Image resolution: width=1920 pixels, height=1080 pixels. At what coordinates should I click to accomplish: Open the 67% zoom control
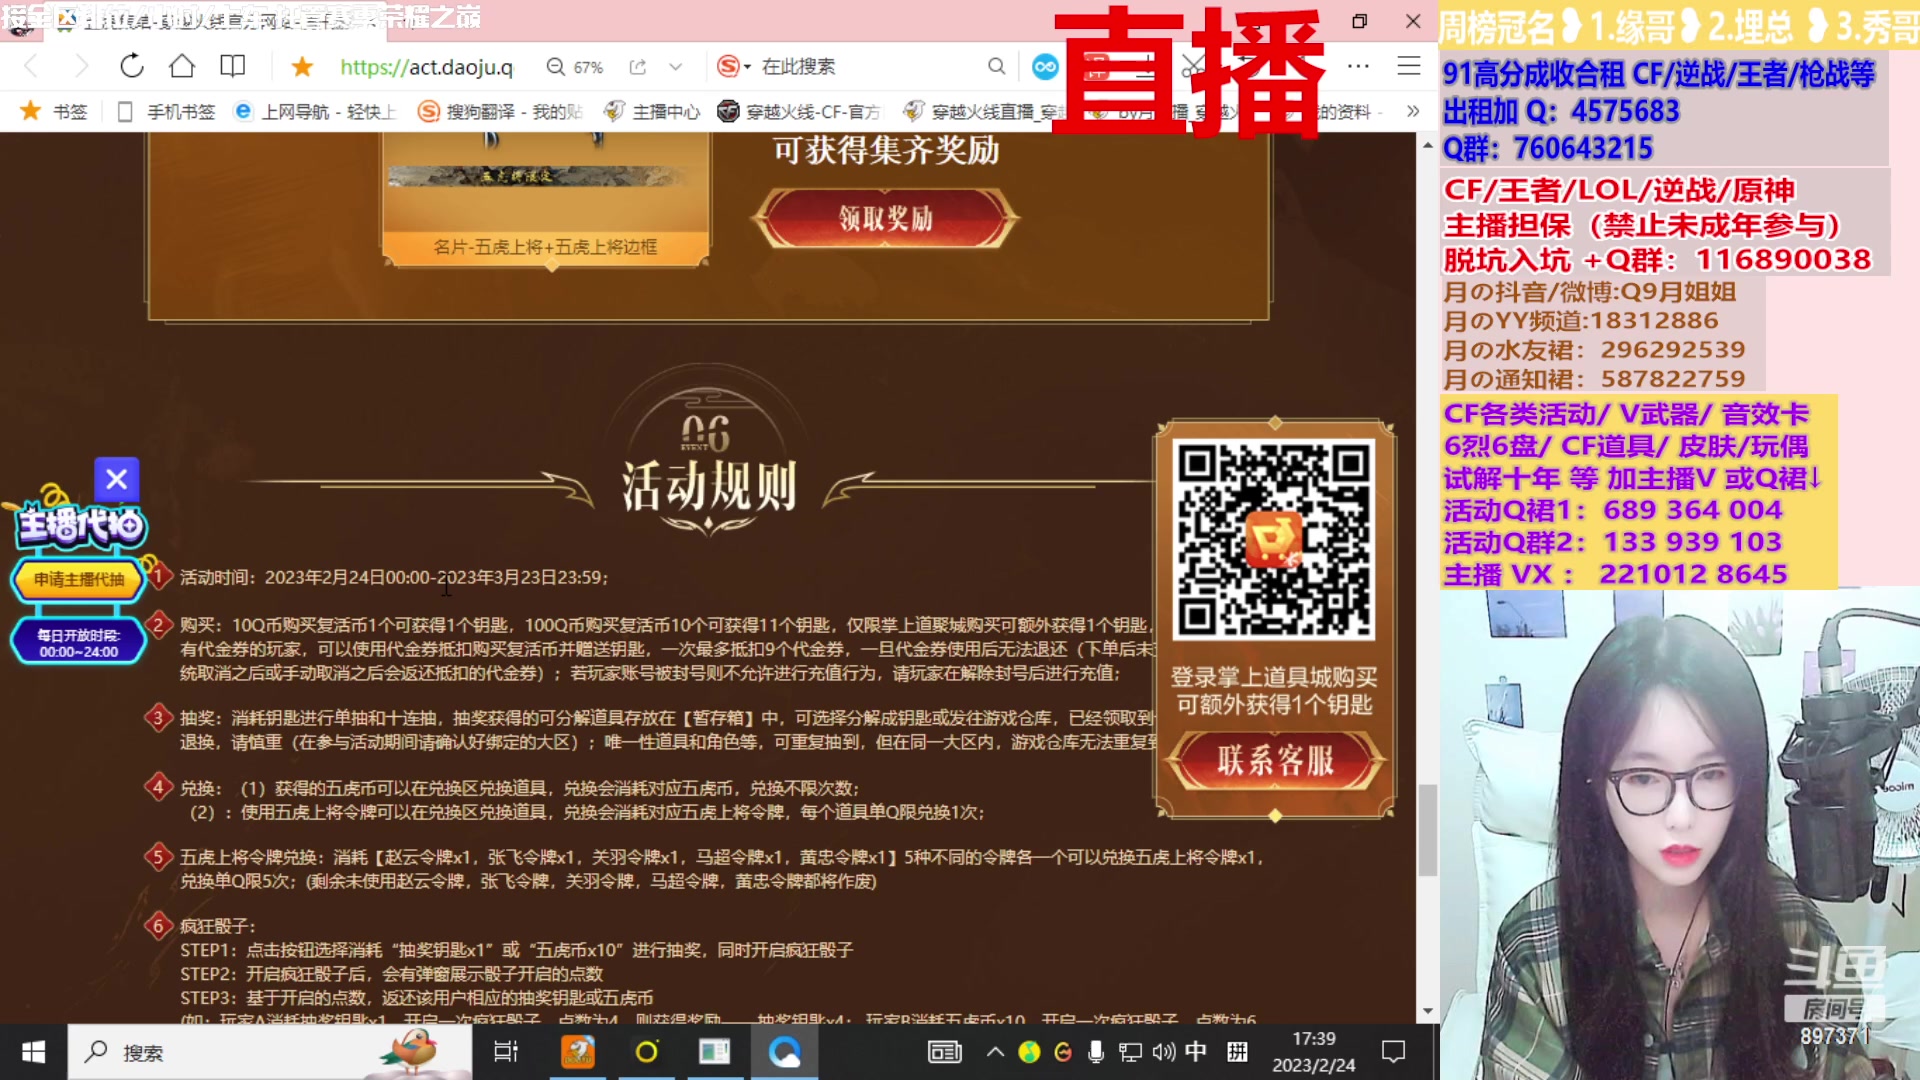575,67
